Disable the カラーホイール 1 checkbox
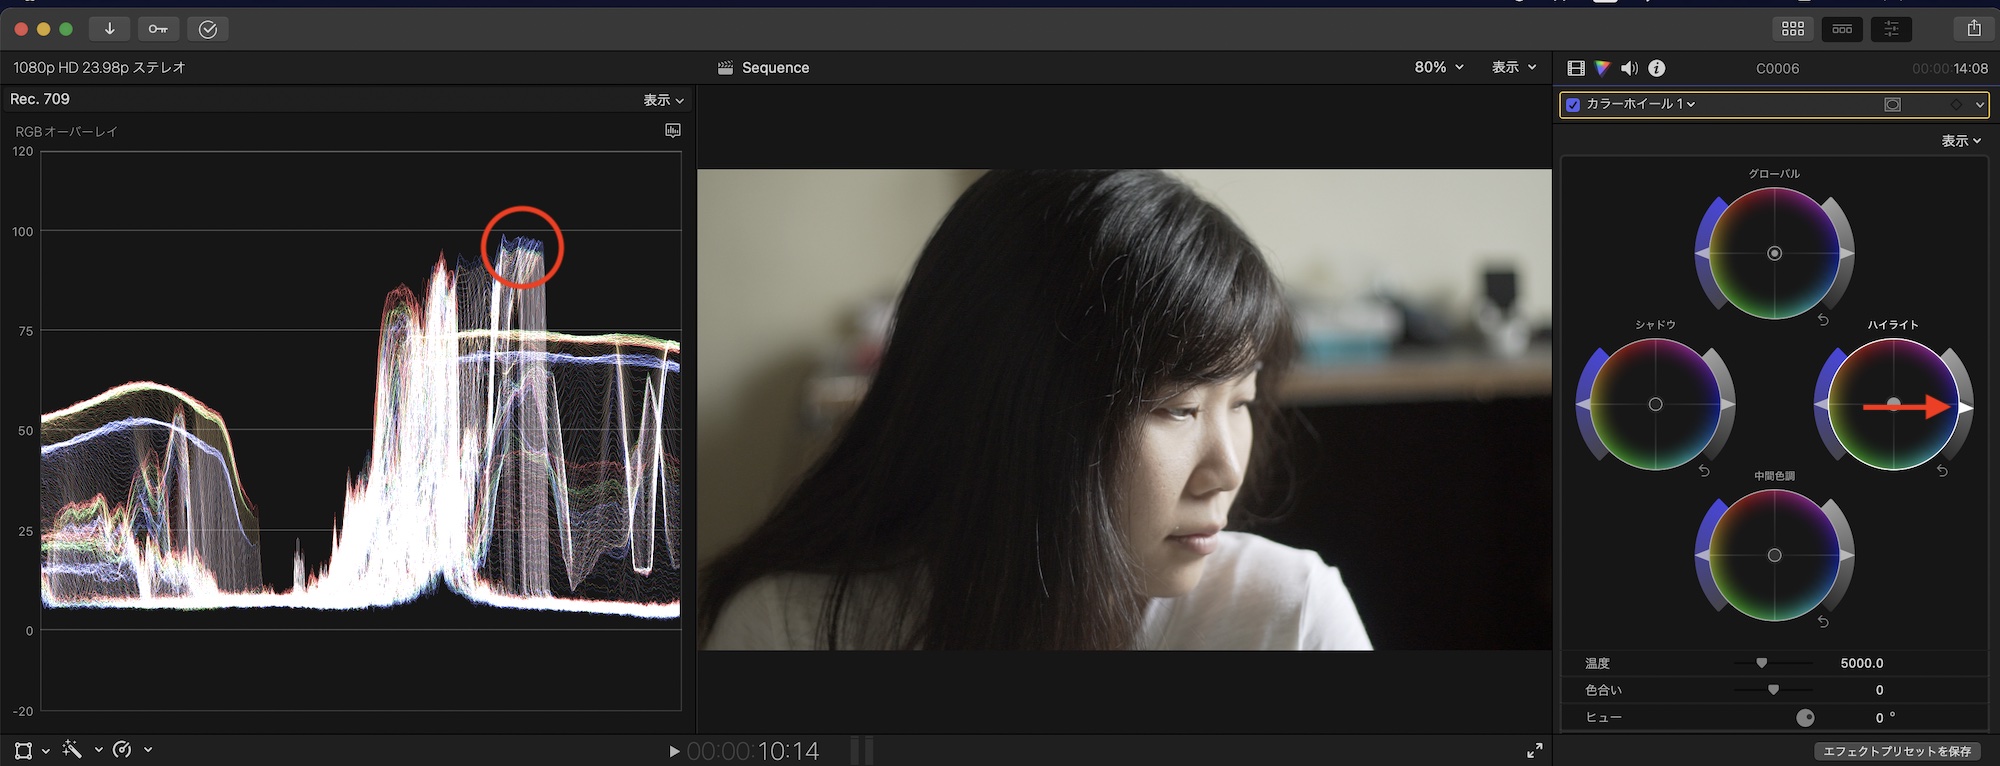 pos(1573,104)
